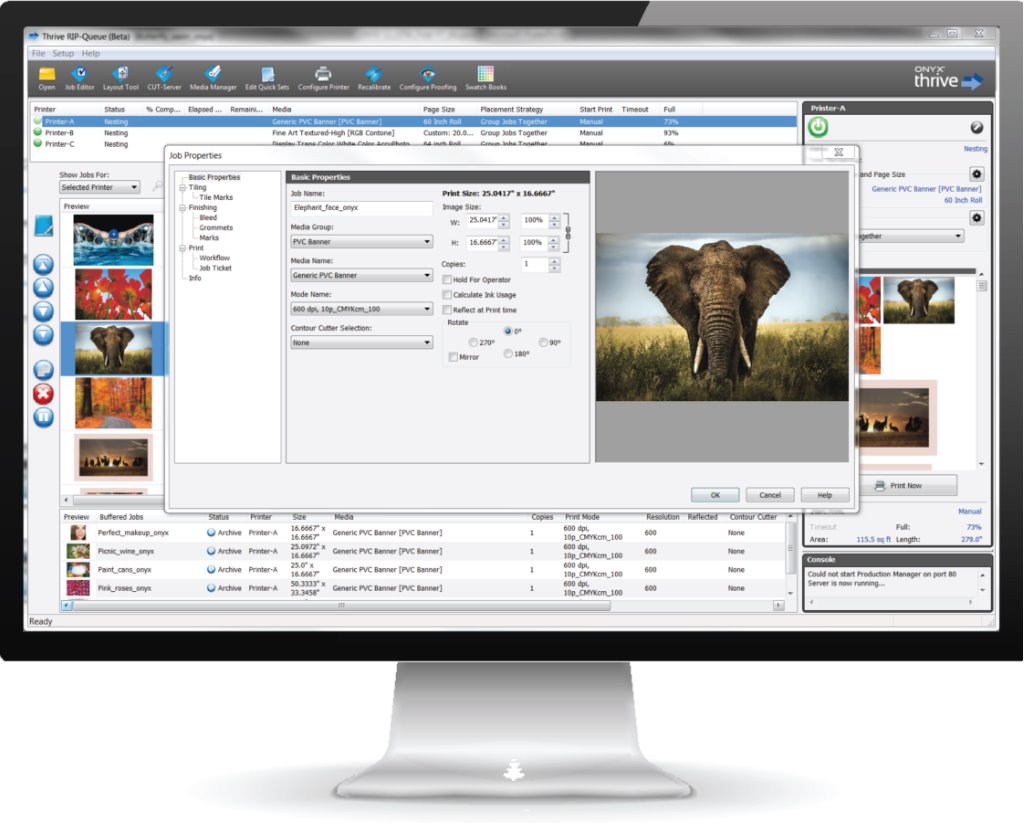Click the red delete job icon
Viewport: 1027px width, 834px height.
click(43, 394)
